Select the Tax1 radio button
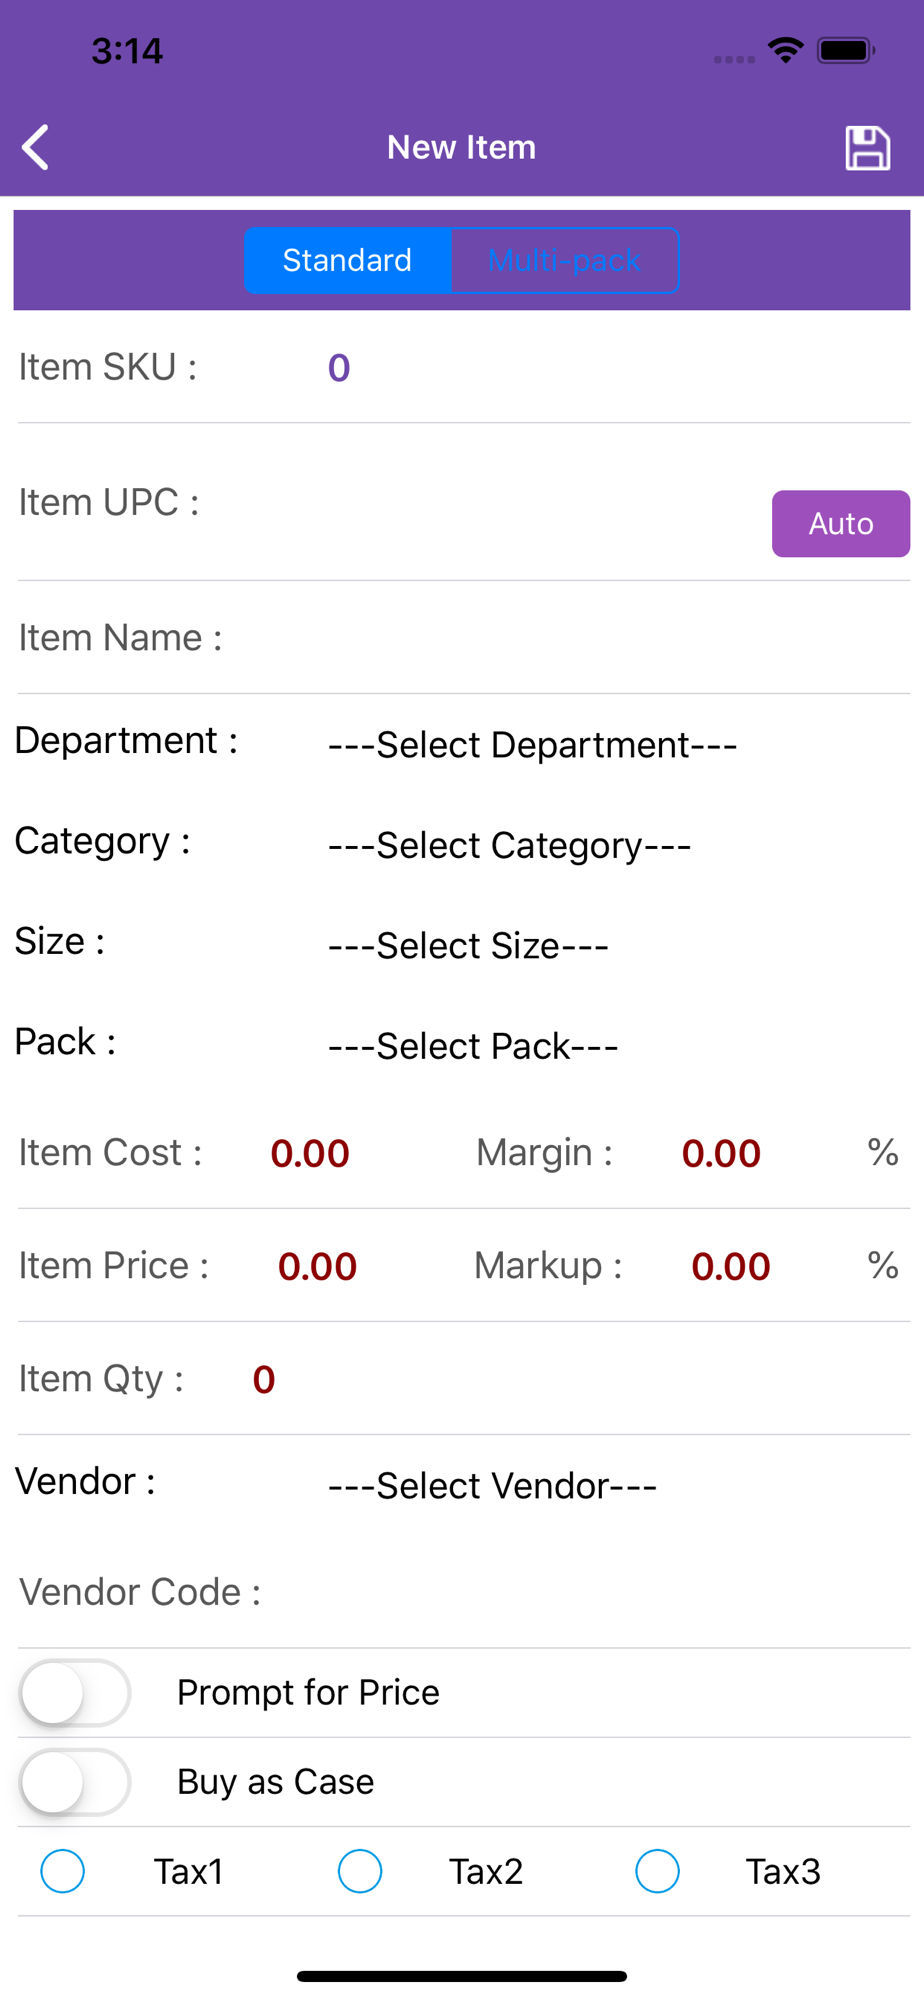This screenshot has height=2000, width=924. pos(62,1871)
